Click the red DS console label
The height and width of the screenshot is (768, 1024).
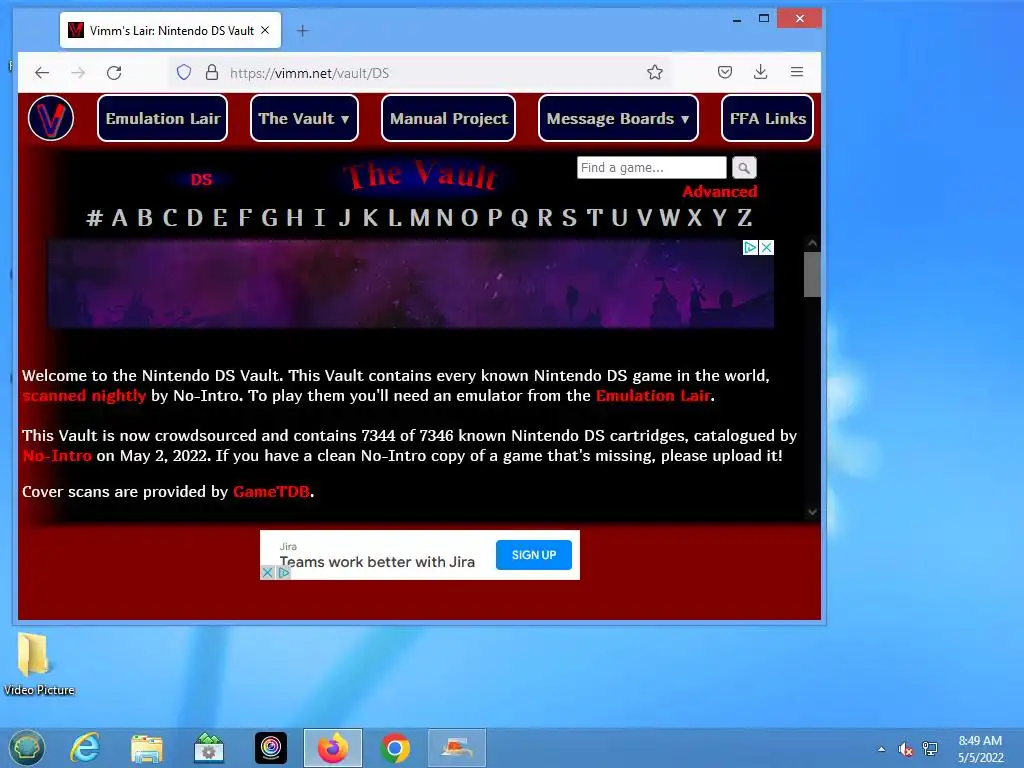click(201, 180)
